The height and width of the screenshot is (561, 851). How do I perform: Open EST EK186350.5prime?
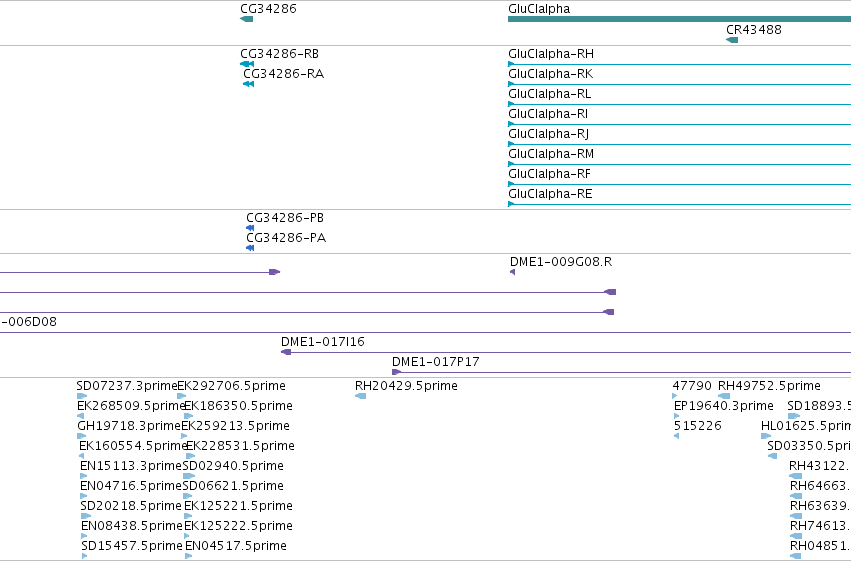point(238,406)
